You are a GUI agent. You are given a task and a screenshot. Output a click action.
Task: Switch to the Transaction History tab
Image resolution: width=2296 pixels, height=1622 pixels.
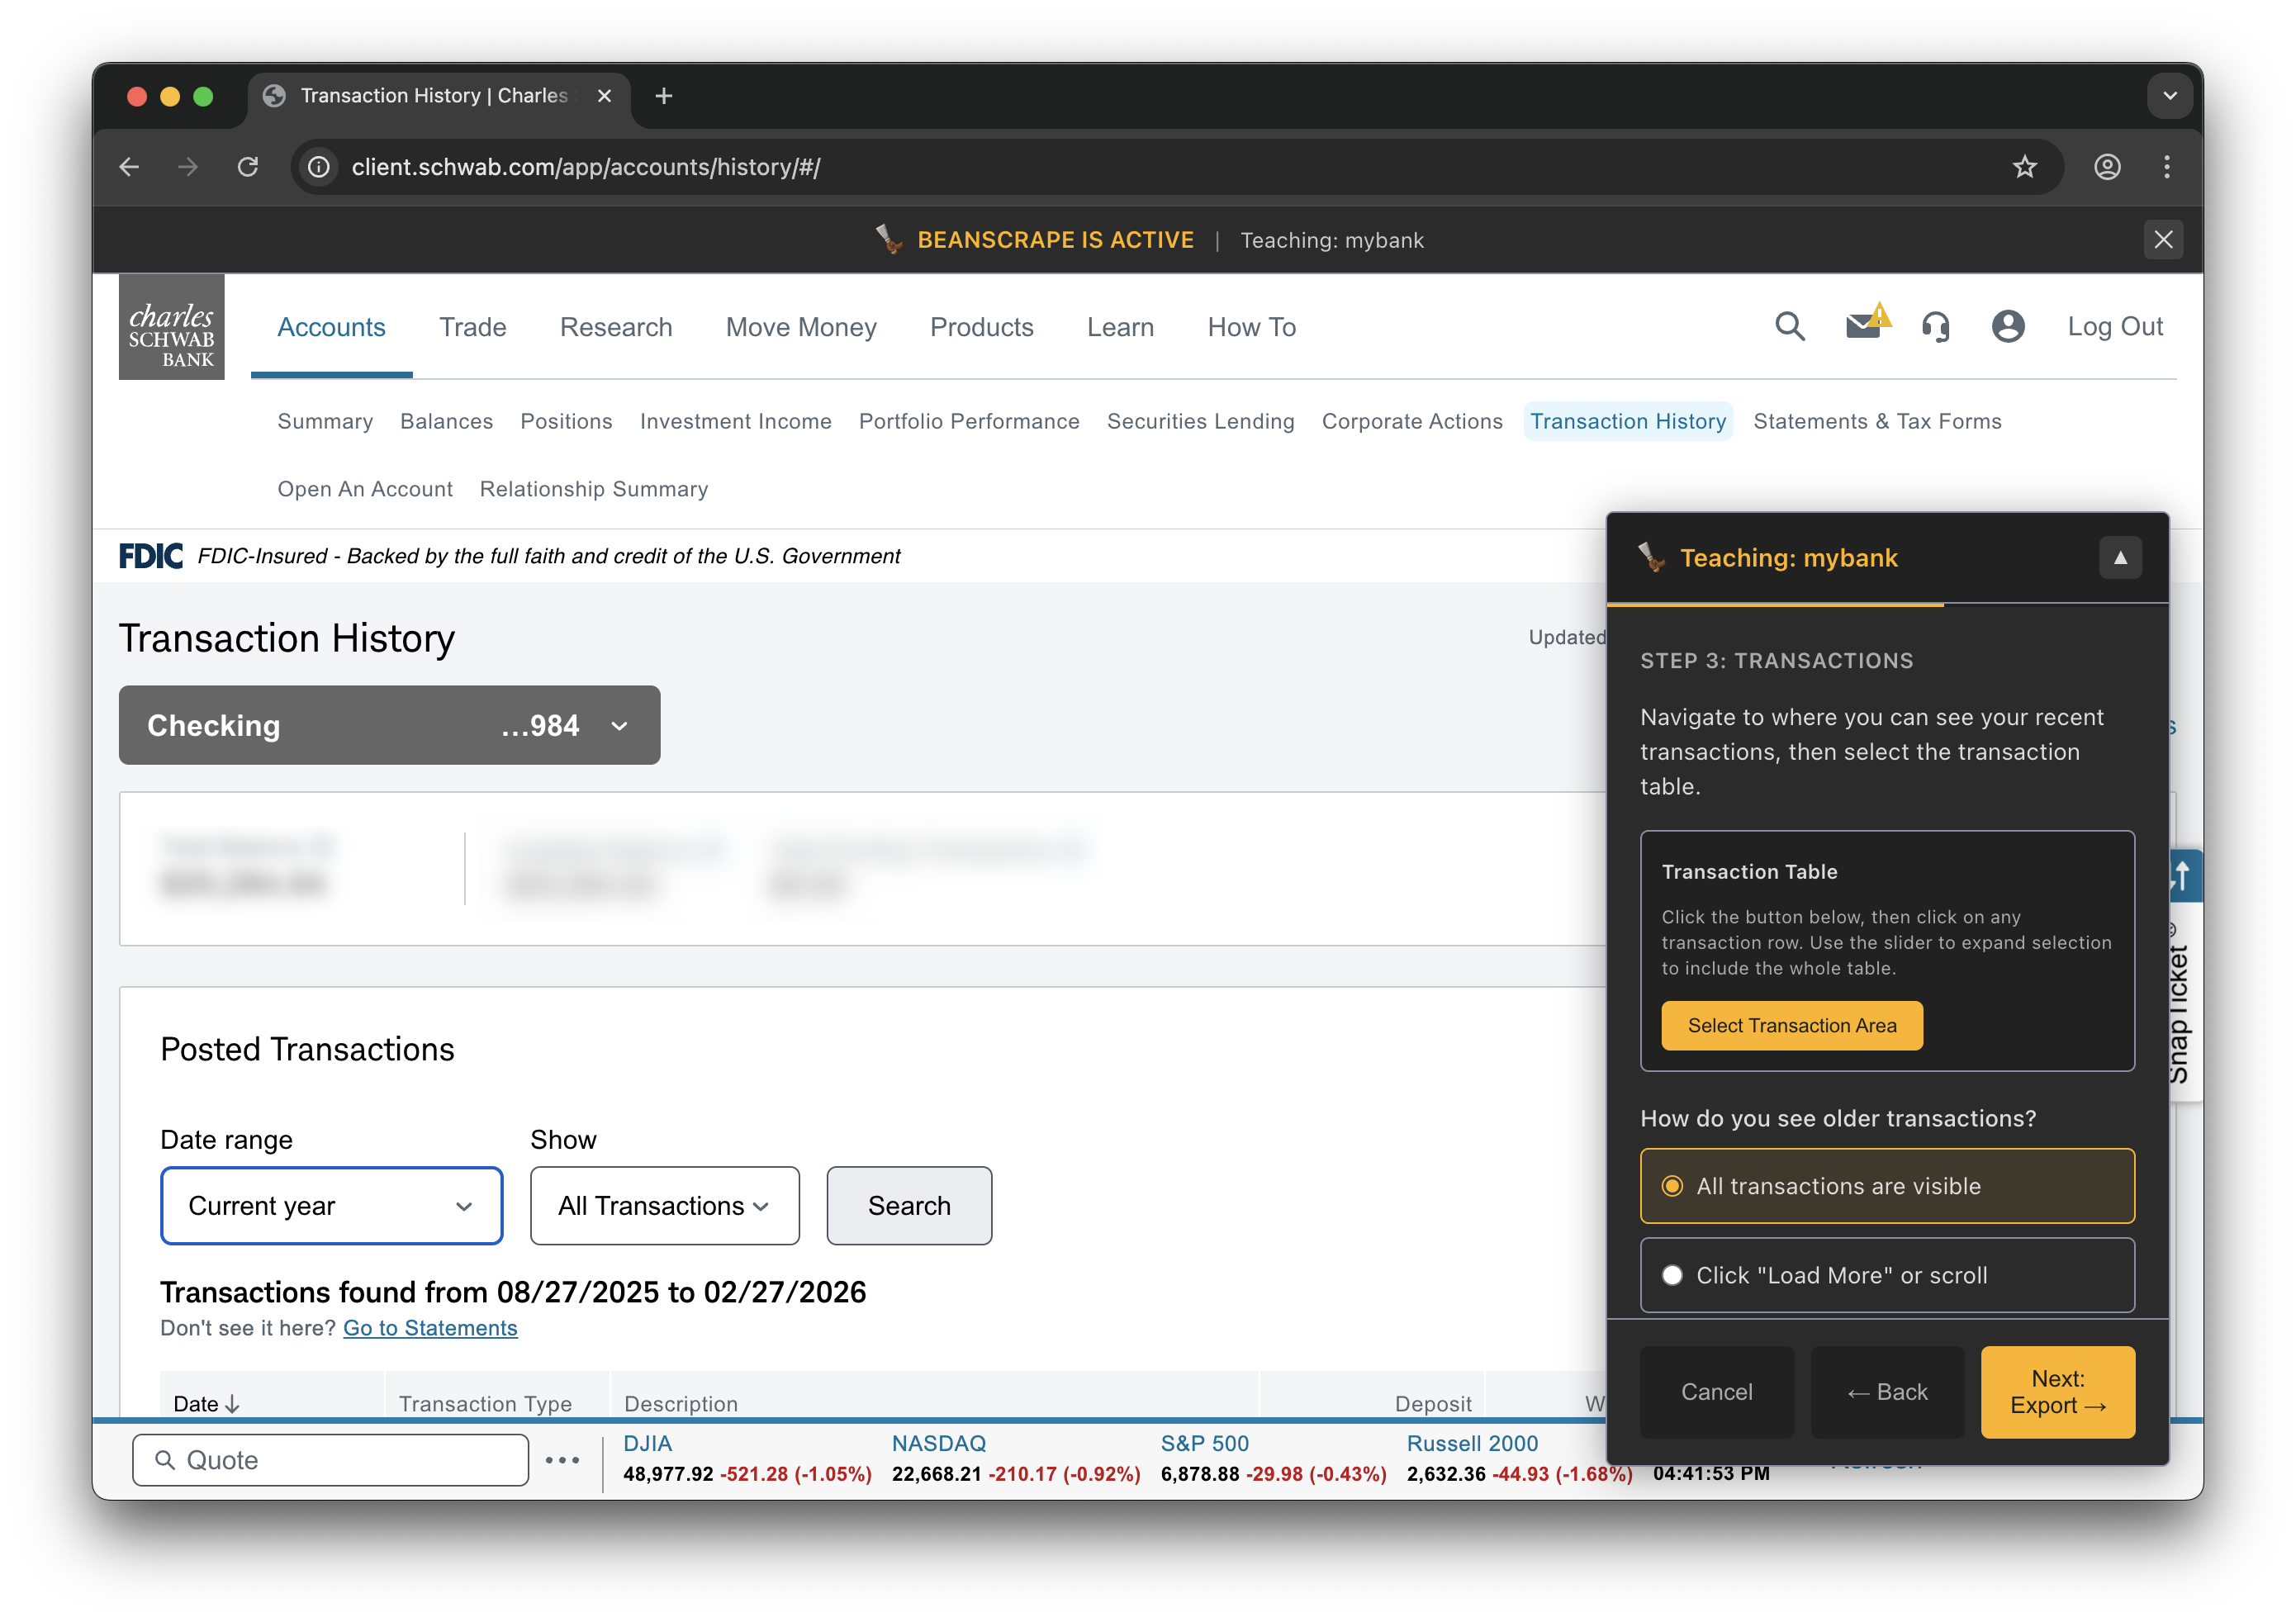[1628, 421]
